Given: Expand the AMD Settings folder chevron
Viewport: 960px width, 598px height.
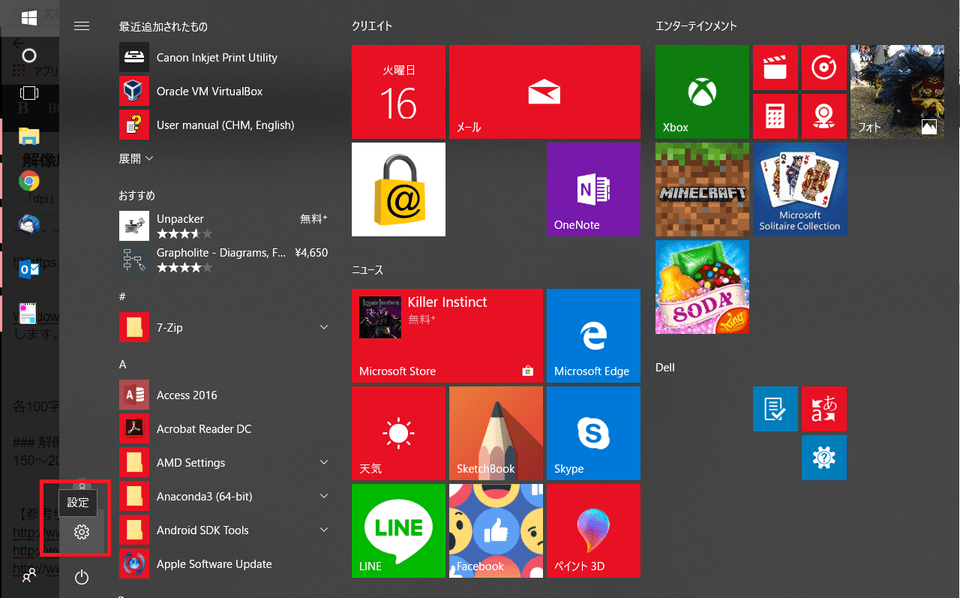Looking at the screenshot, I should 323,462.
